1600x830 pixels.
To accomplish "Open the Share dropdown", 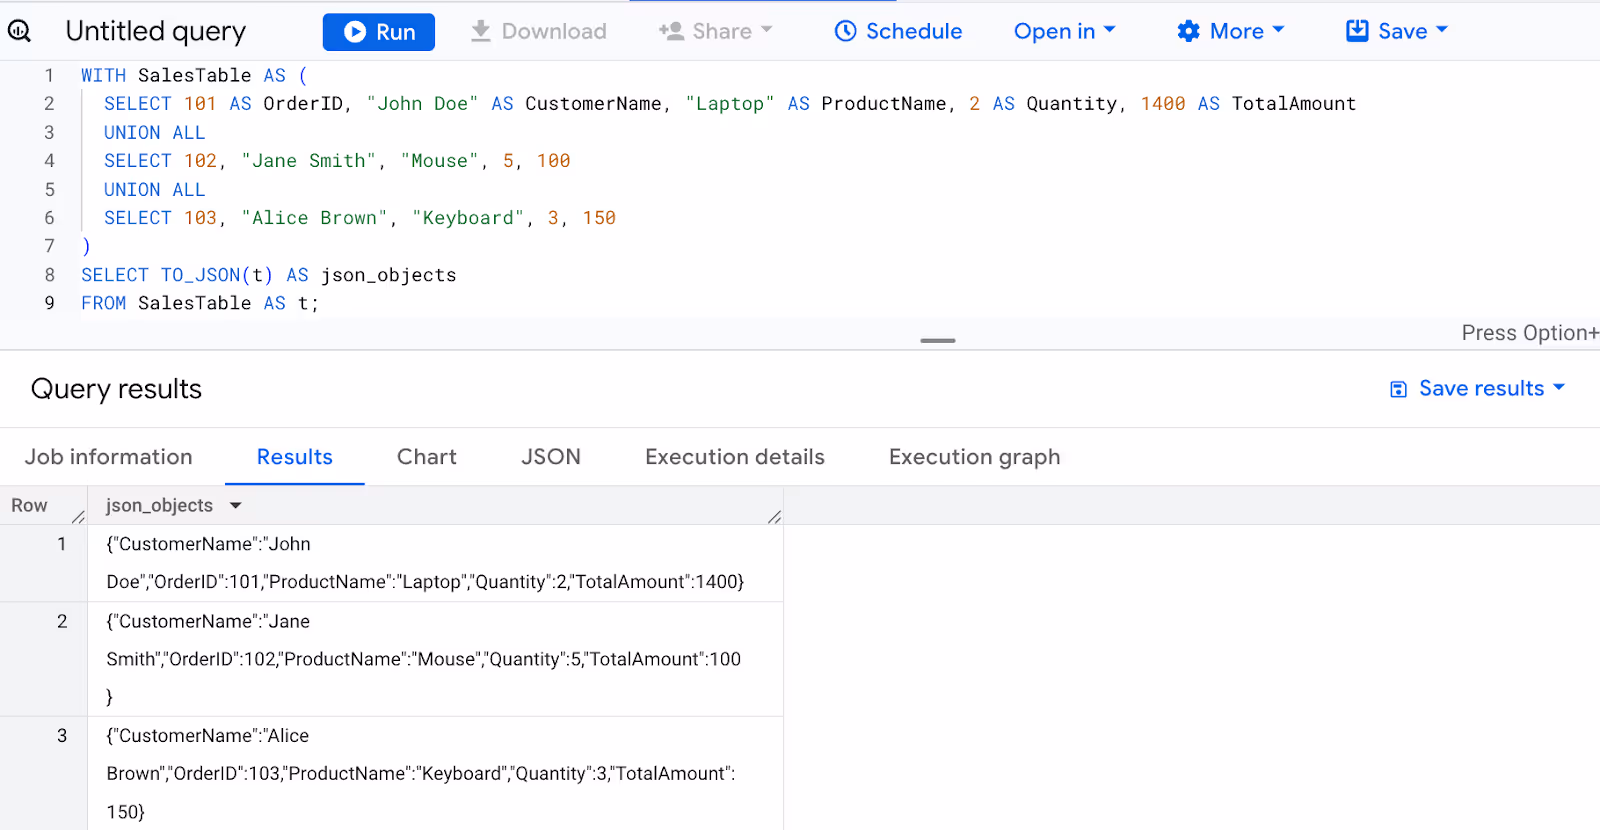I will pos(716,31).
